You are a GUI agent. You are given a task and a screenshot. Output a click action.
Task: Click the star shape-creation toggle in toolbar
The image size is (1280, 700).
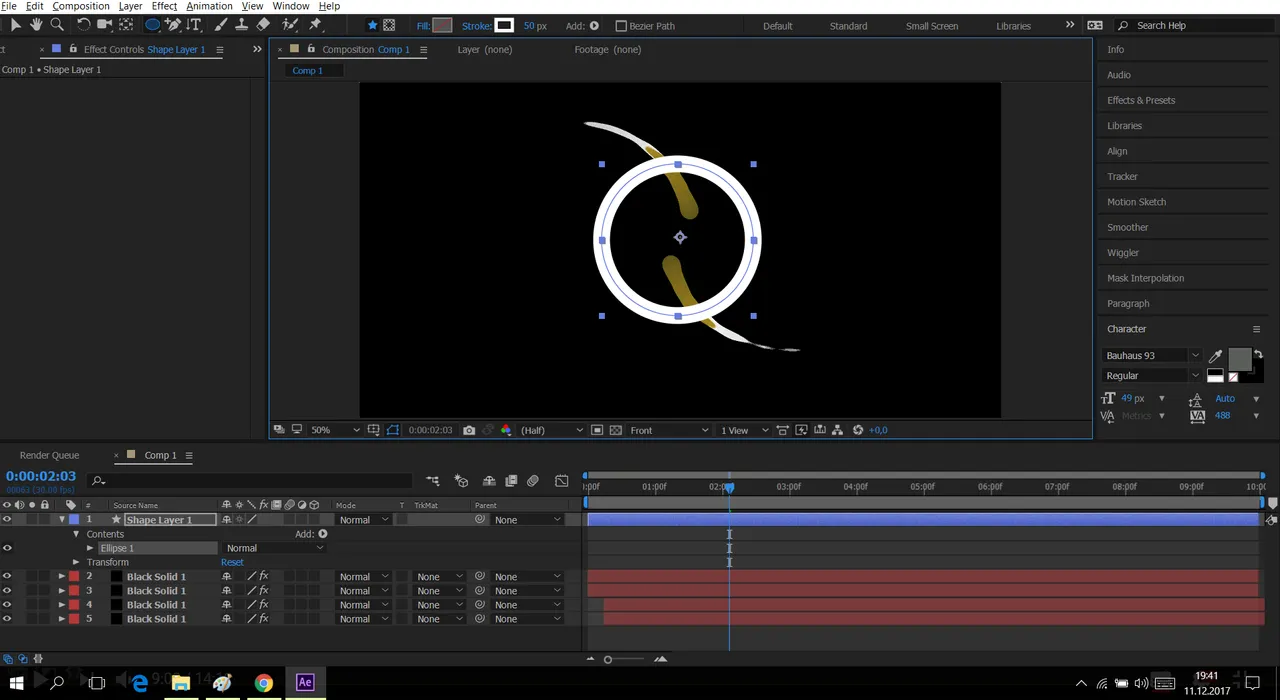click(373, 26)
